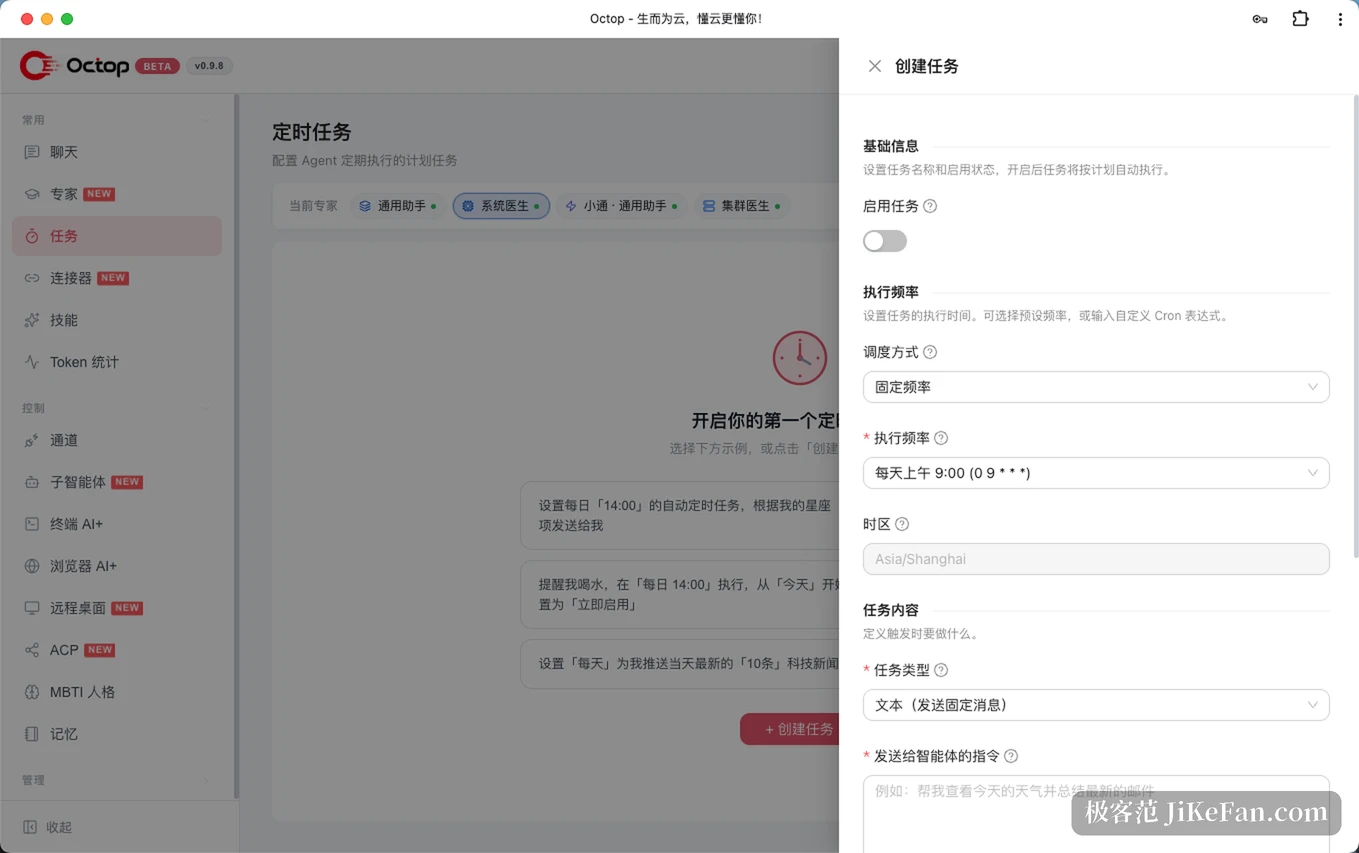Open 聊天 in the sidebar
Screen dimensions: 1359x853
coord(117,152)
